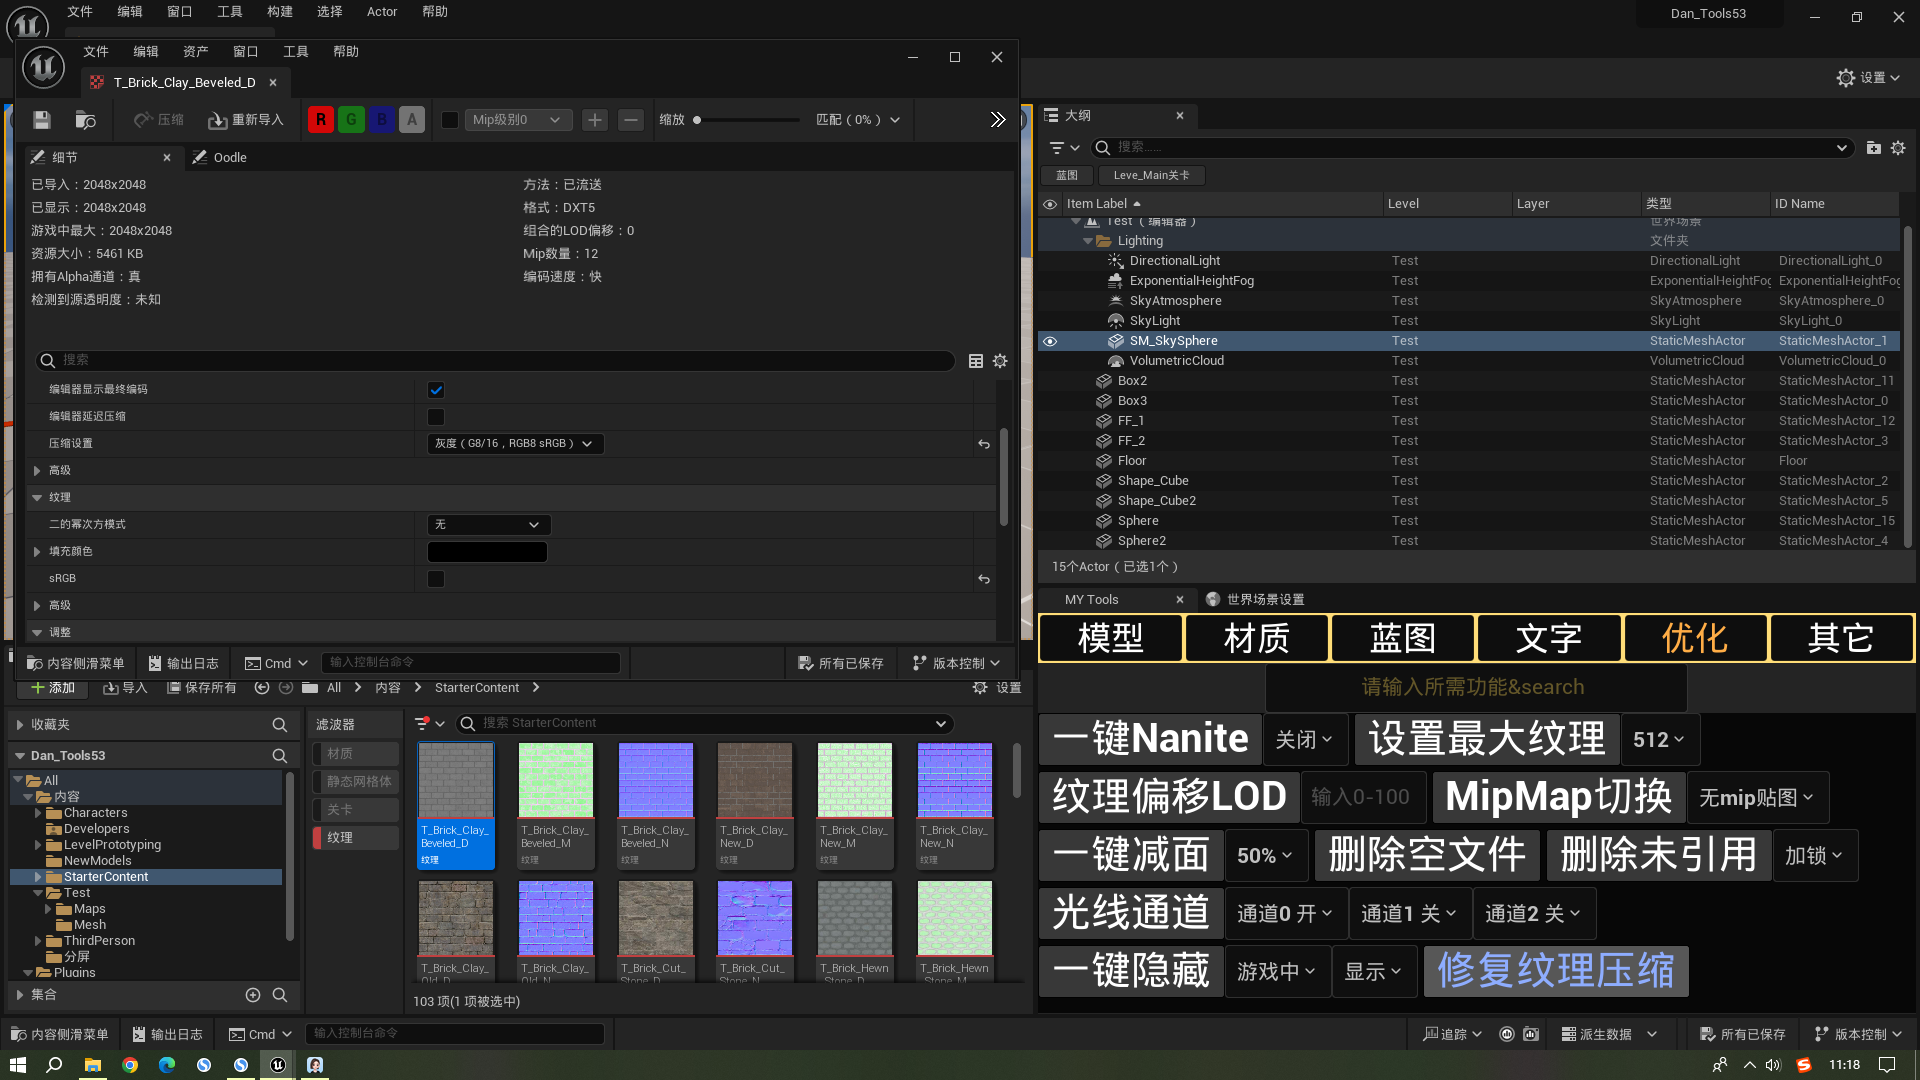1920x1080 pixels.
Task: Click the 设置最大纹理 button
Action: (x=1487, y=739)
